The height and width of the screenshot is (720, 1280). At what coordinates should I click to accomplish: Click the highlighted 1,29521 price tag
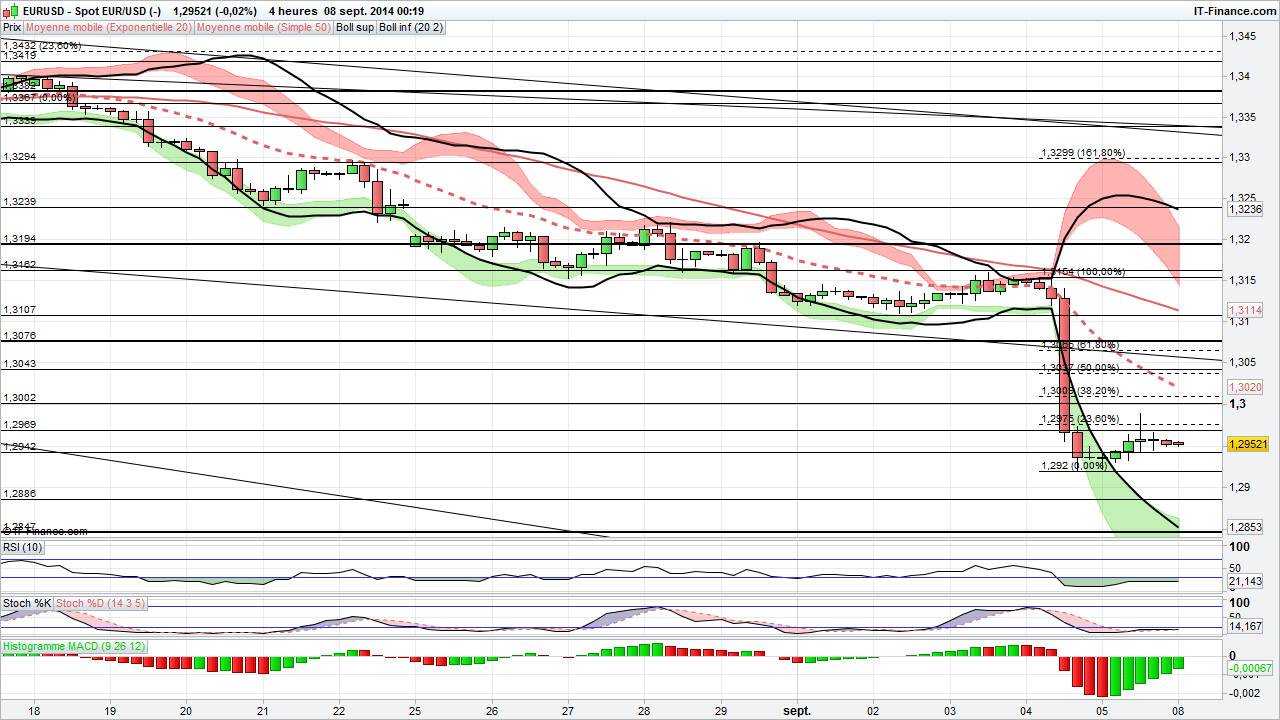1248,446
